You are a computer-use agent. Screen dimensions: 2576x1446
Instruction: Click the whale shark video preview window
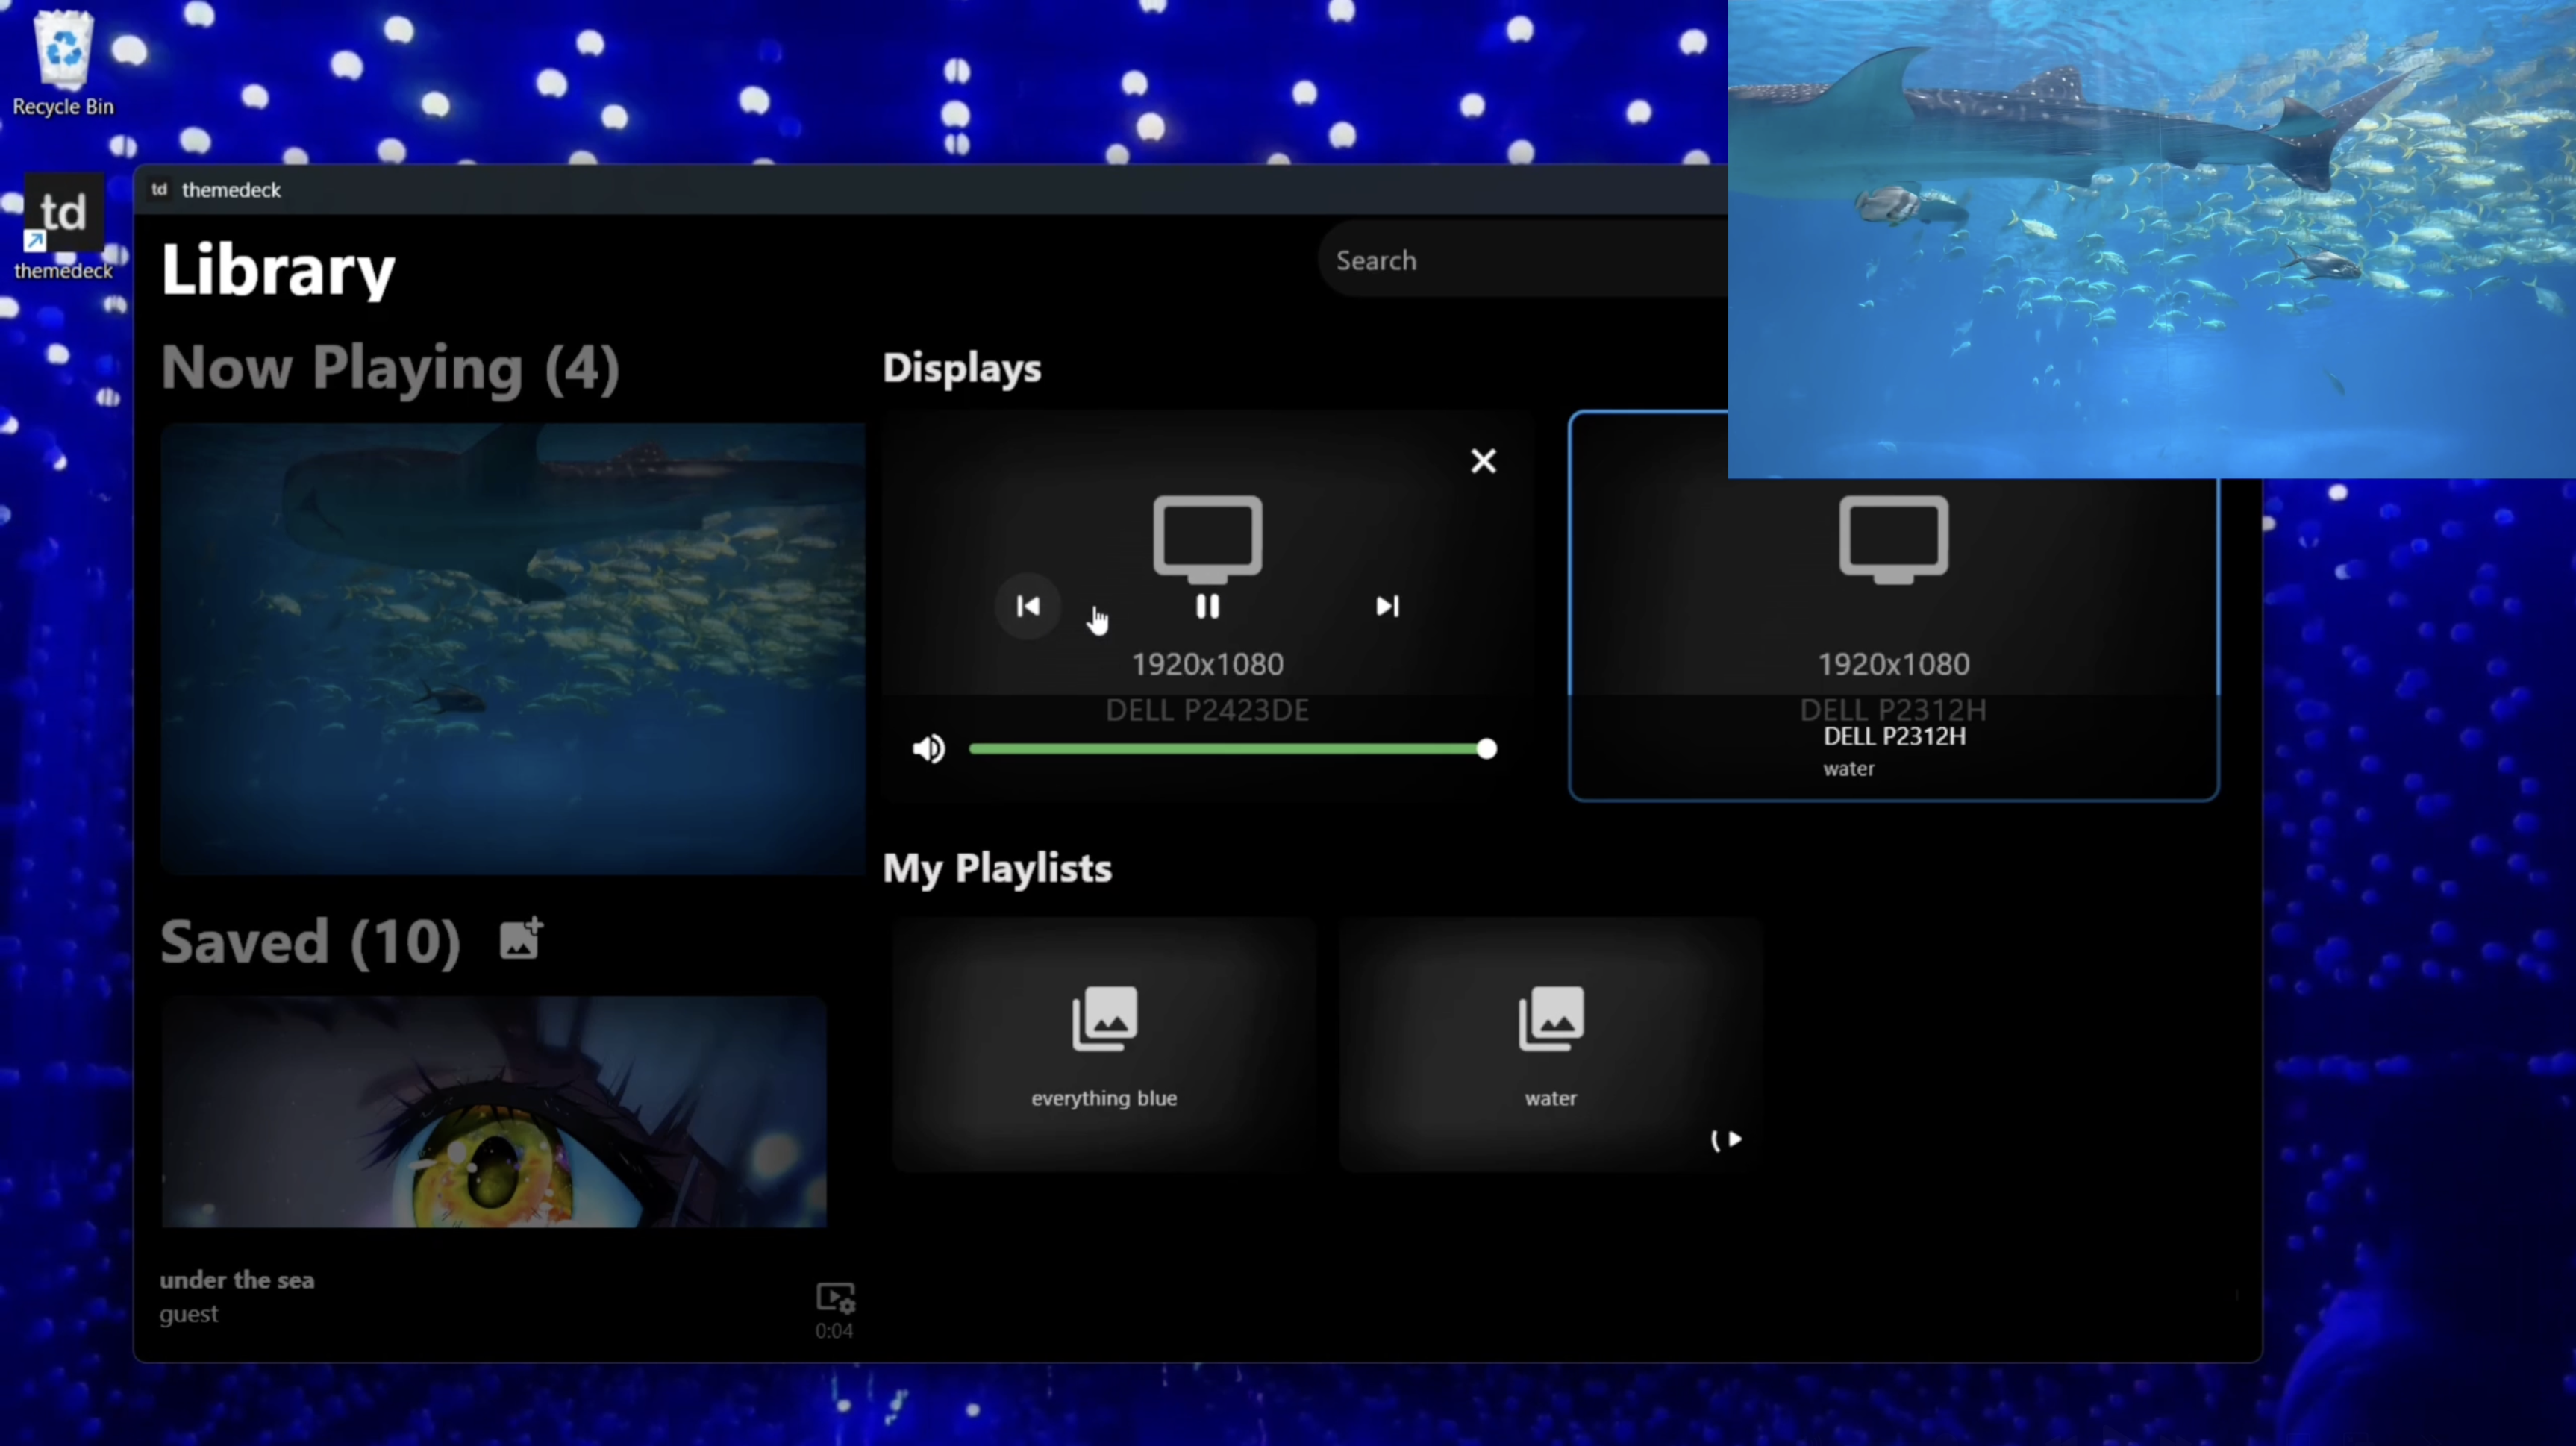(x=2151, y=239)
